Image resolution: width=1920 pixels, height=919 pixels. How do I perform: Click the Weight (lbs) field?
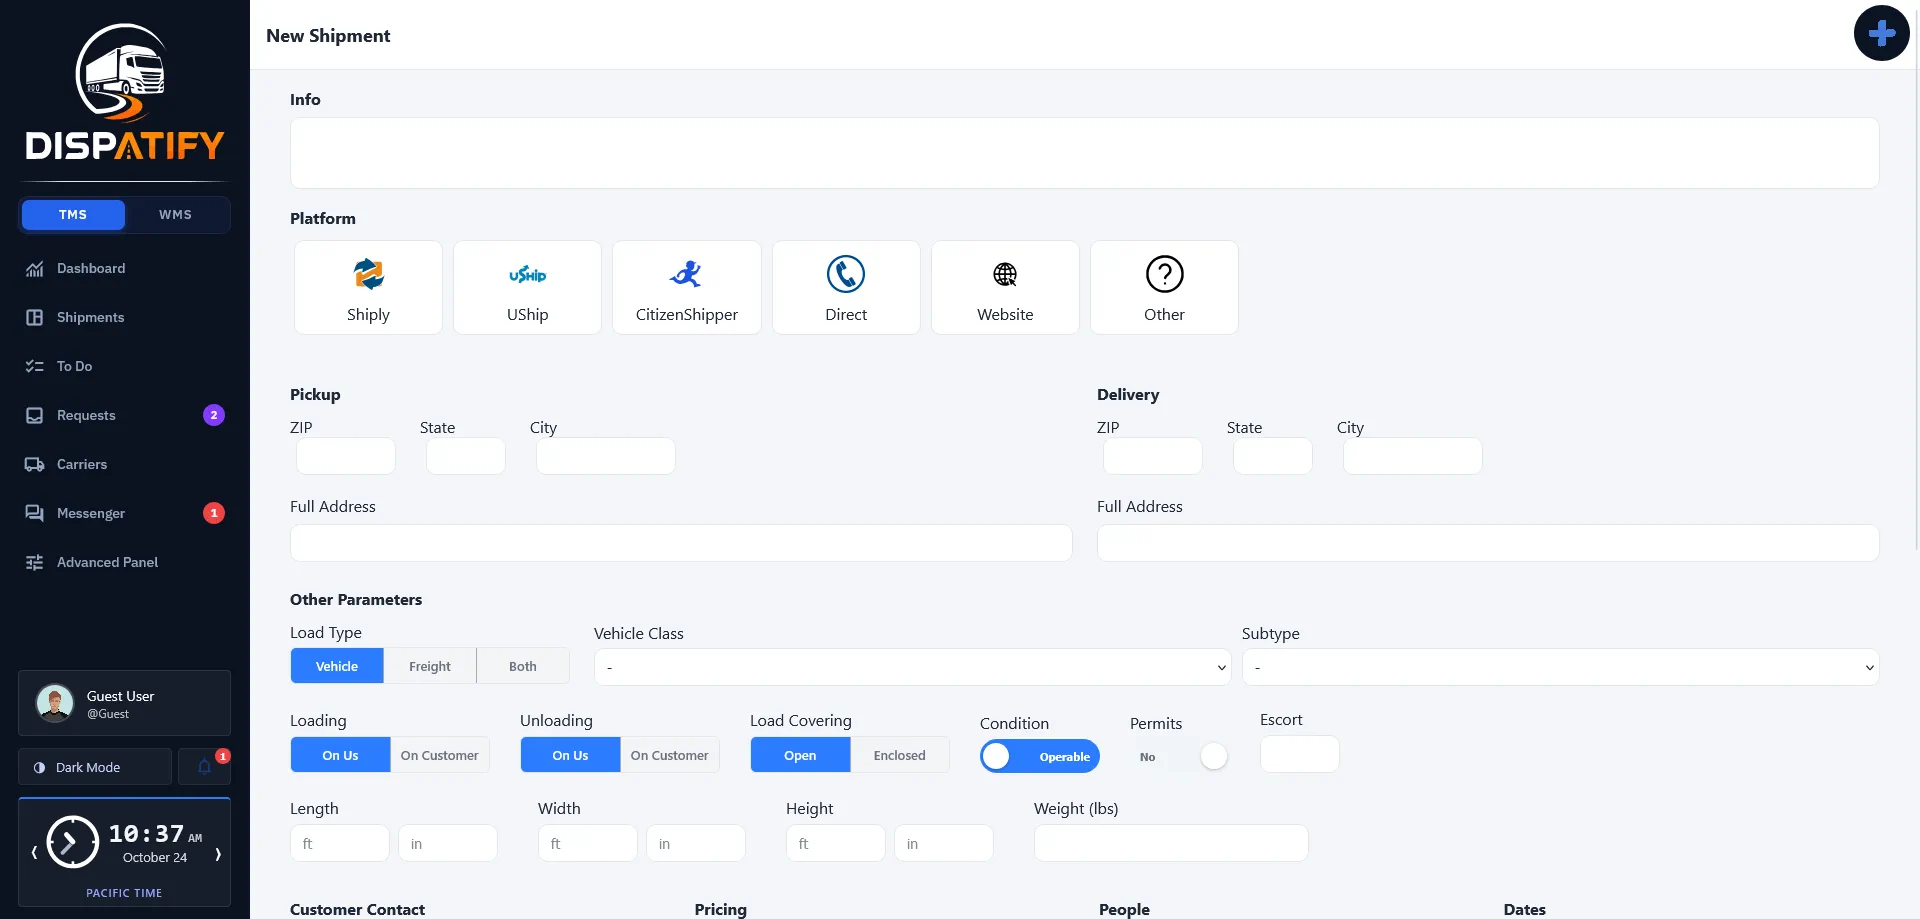coord(1171,843)
